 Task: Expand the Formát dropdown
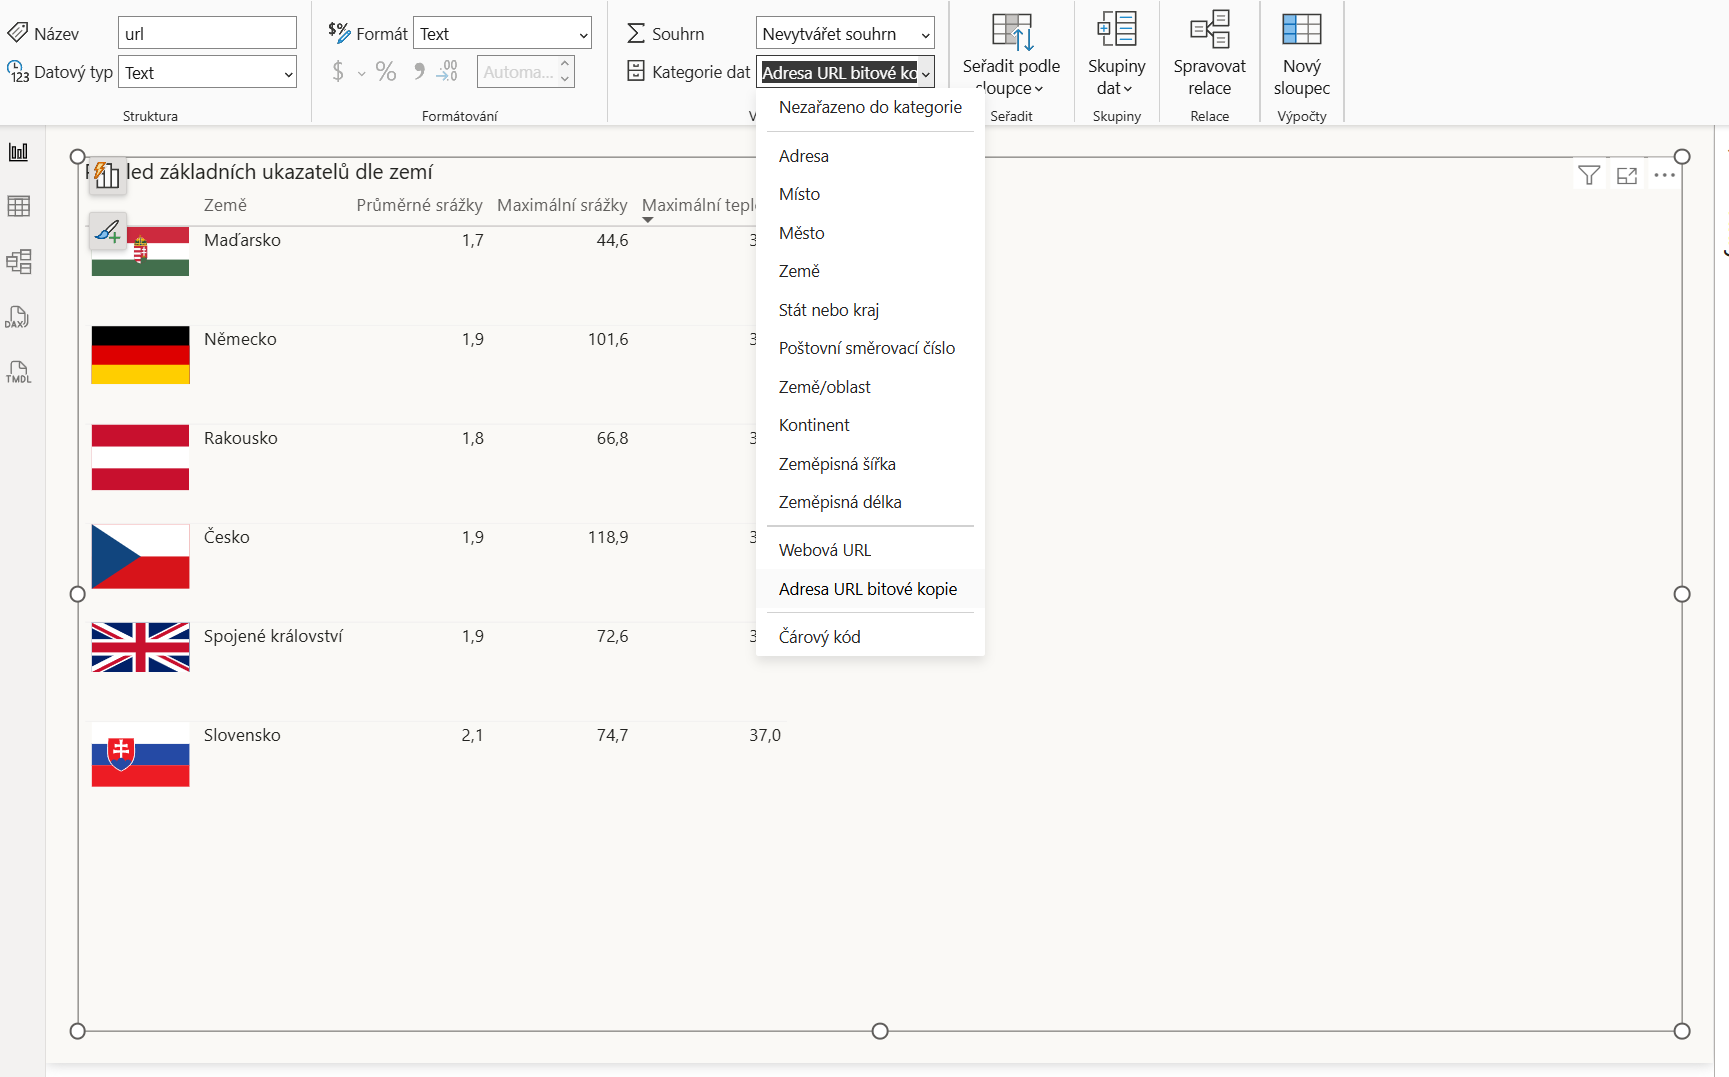[502, 33]
